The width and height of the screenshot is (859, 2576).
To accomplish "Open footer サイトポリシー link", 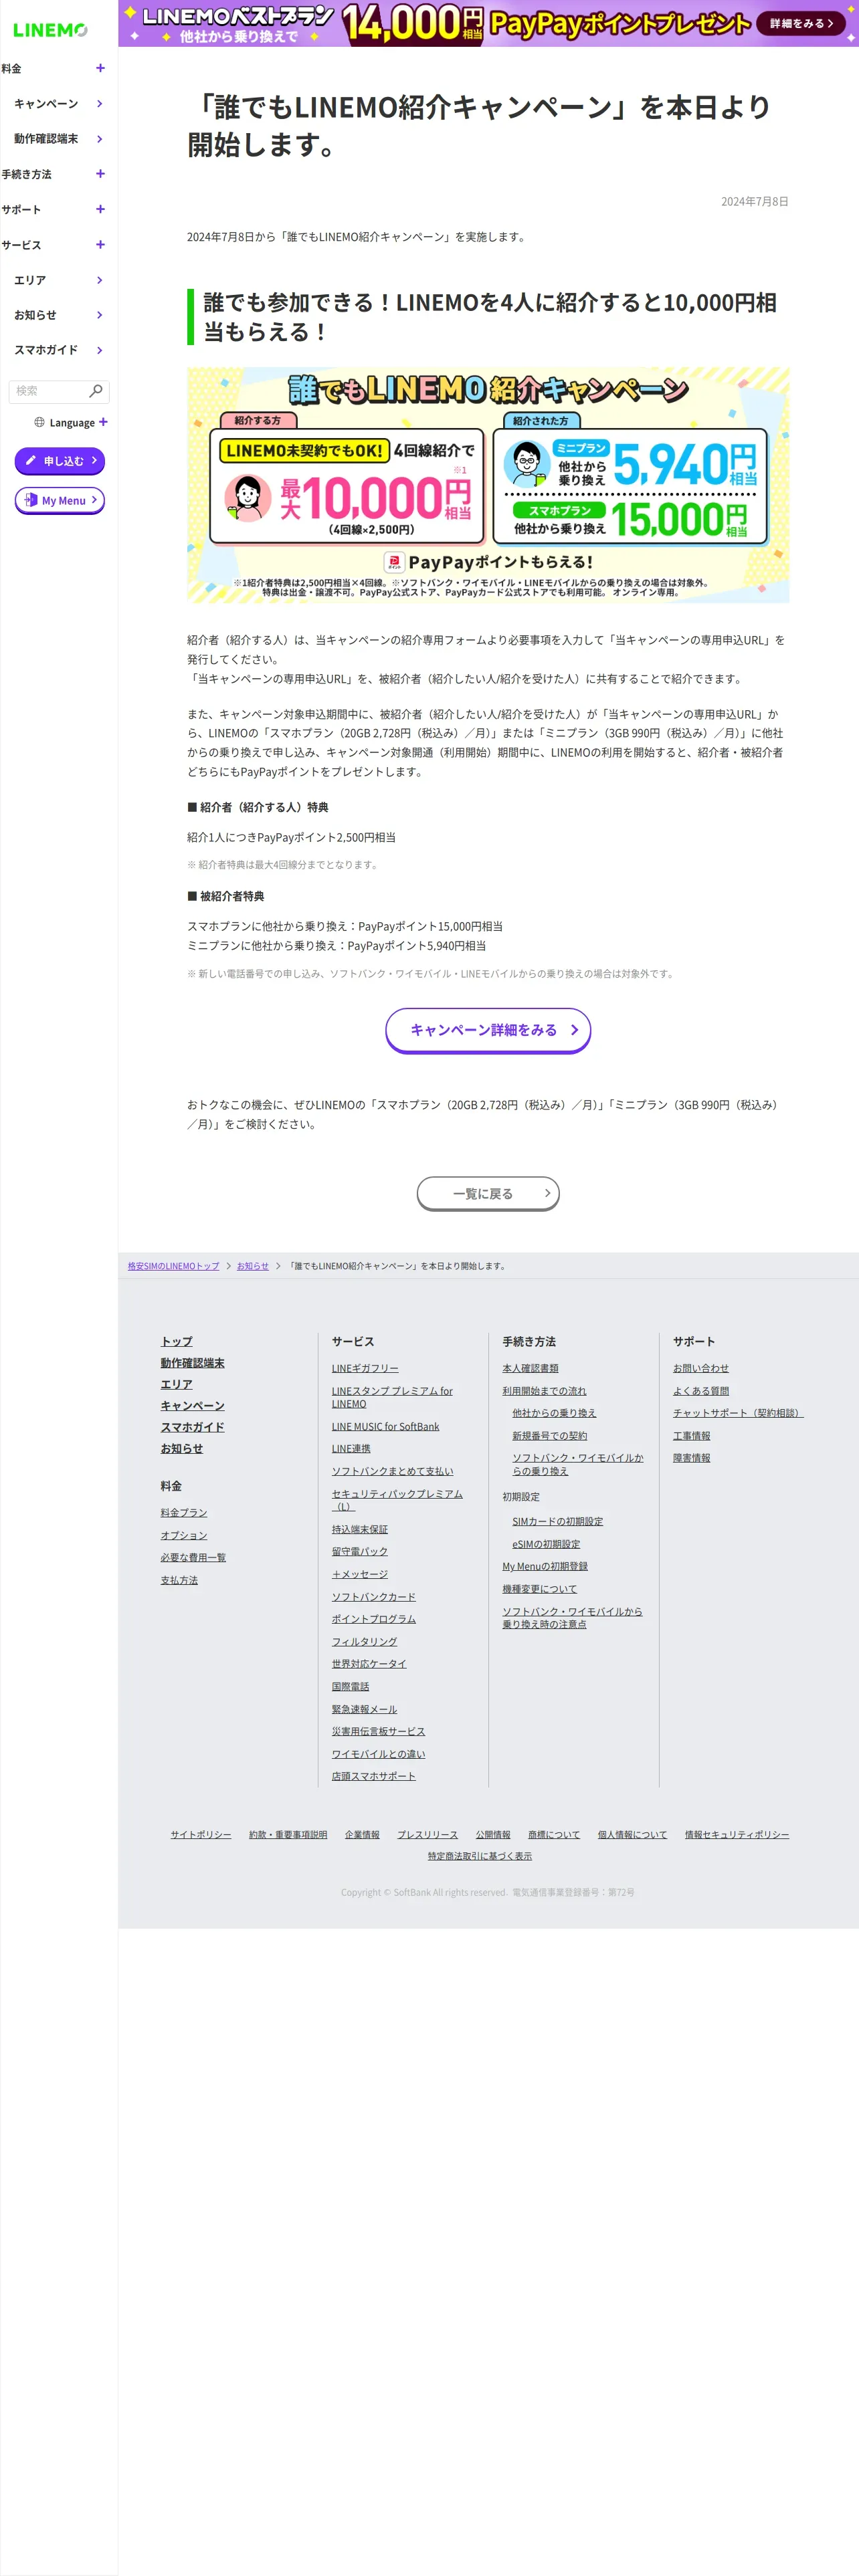I will pyautogui.click(x=200, y=1834).
